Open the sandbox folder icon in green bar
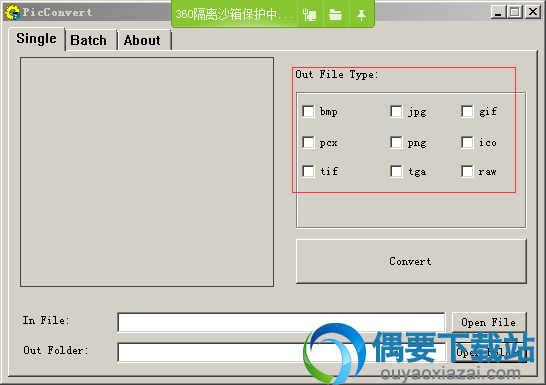The width and height of the screenshot is (546, 385). [335, 15]
